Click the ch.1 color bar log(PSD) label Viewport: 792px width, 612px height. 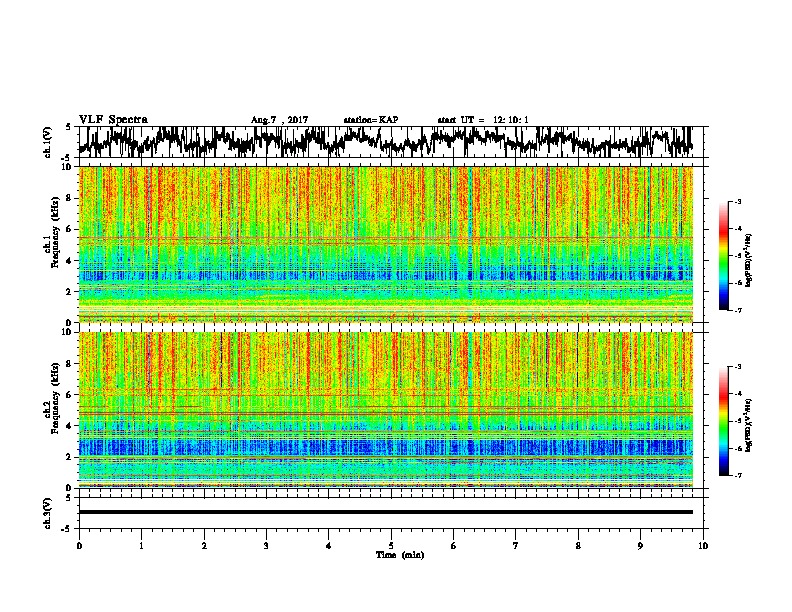[749, 260]
